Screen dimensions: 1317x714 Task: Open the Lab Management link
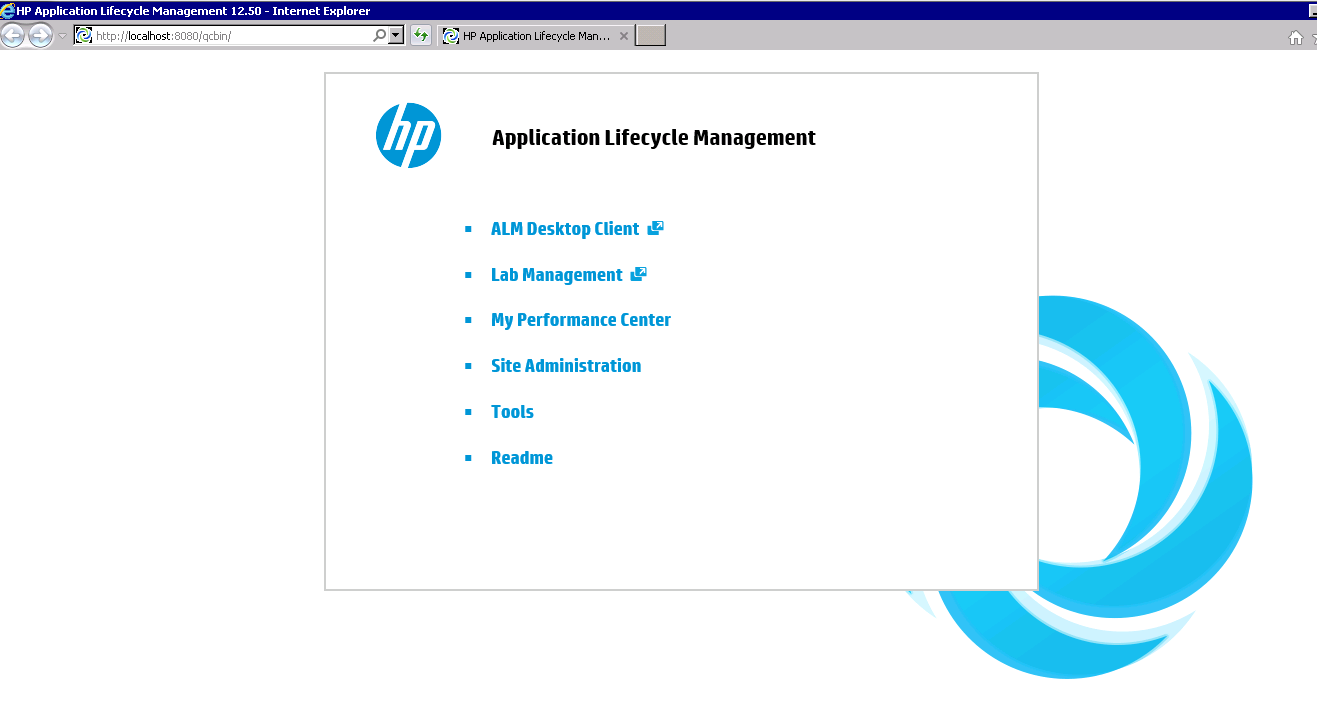pyautogui.click(x=557, y=275)
